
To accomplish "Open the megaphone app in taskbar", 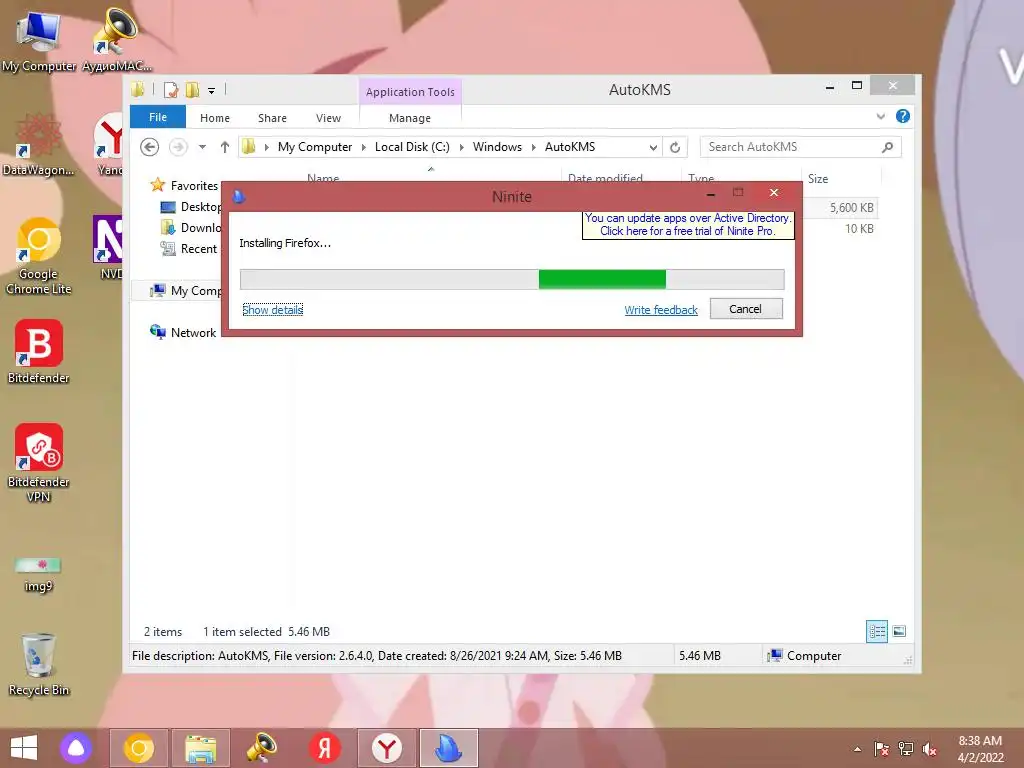I will coord(262,748).
